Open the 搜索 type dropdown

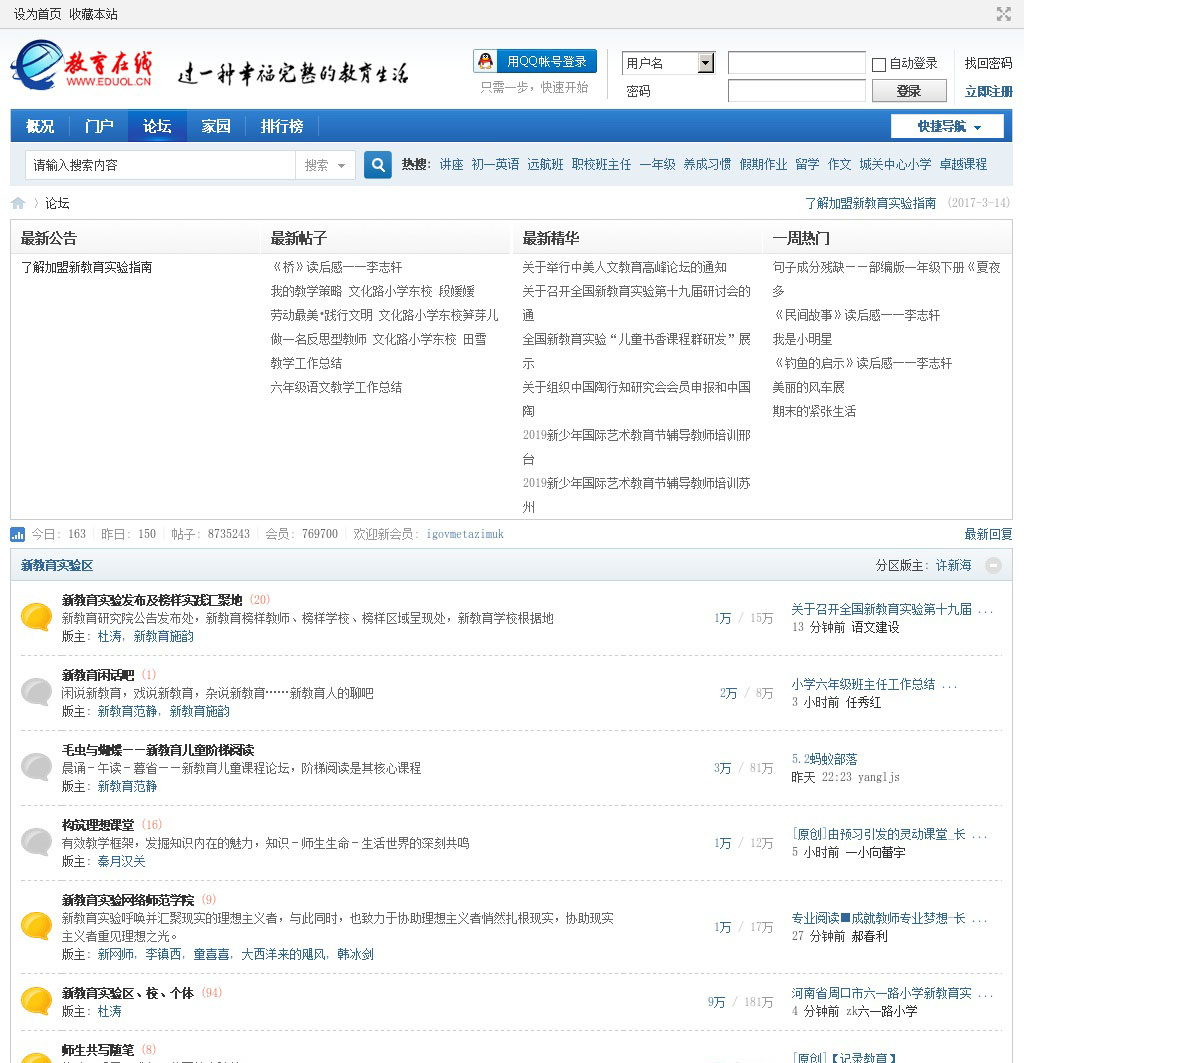point(326,165)
